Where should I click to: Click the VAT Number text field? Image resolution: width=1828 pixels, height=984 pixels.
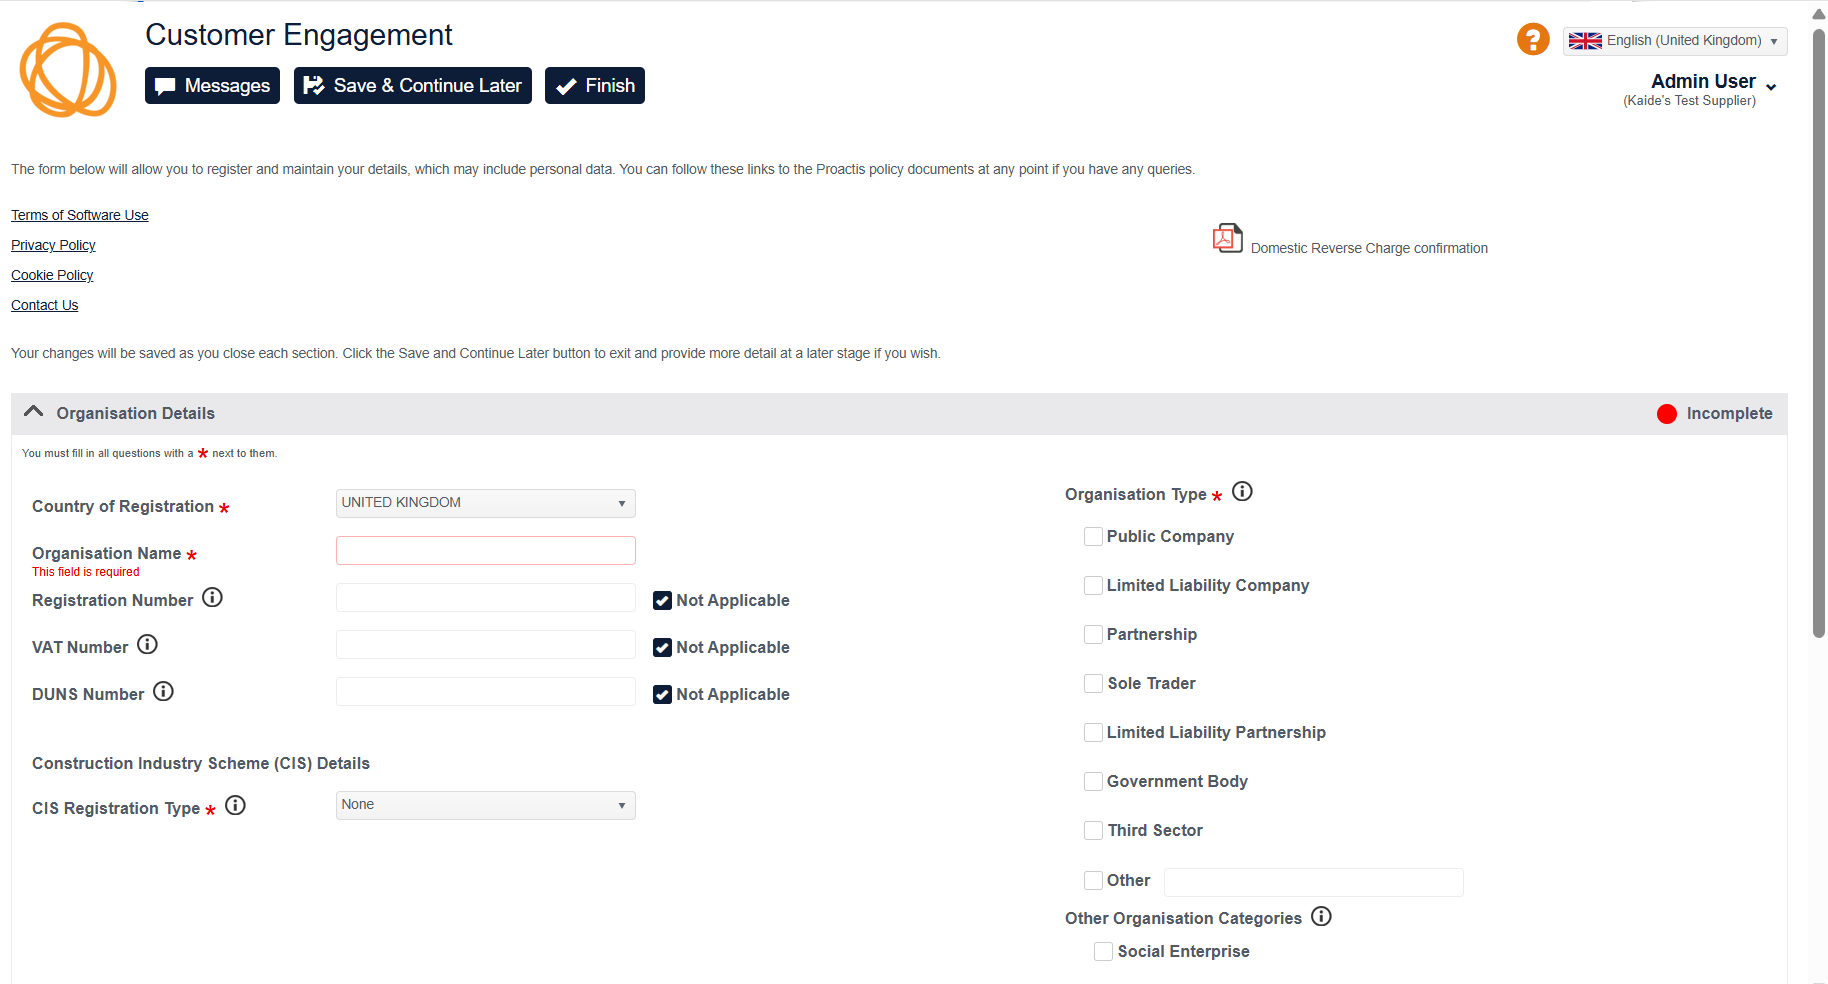click(486, 644)
